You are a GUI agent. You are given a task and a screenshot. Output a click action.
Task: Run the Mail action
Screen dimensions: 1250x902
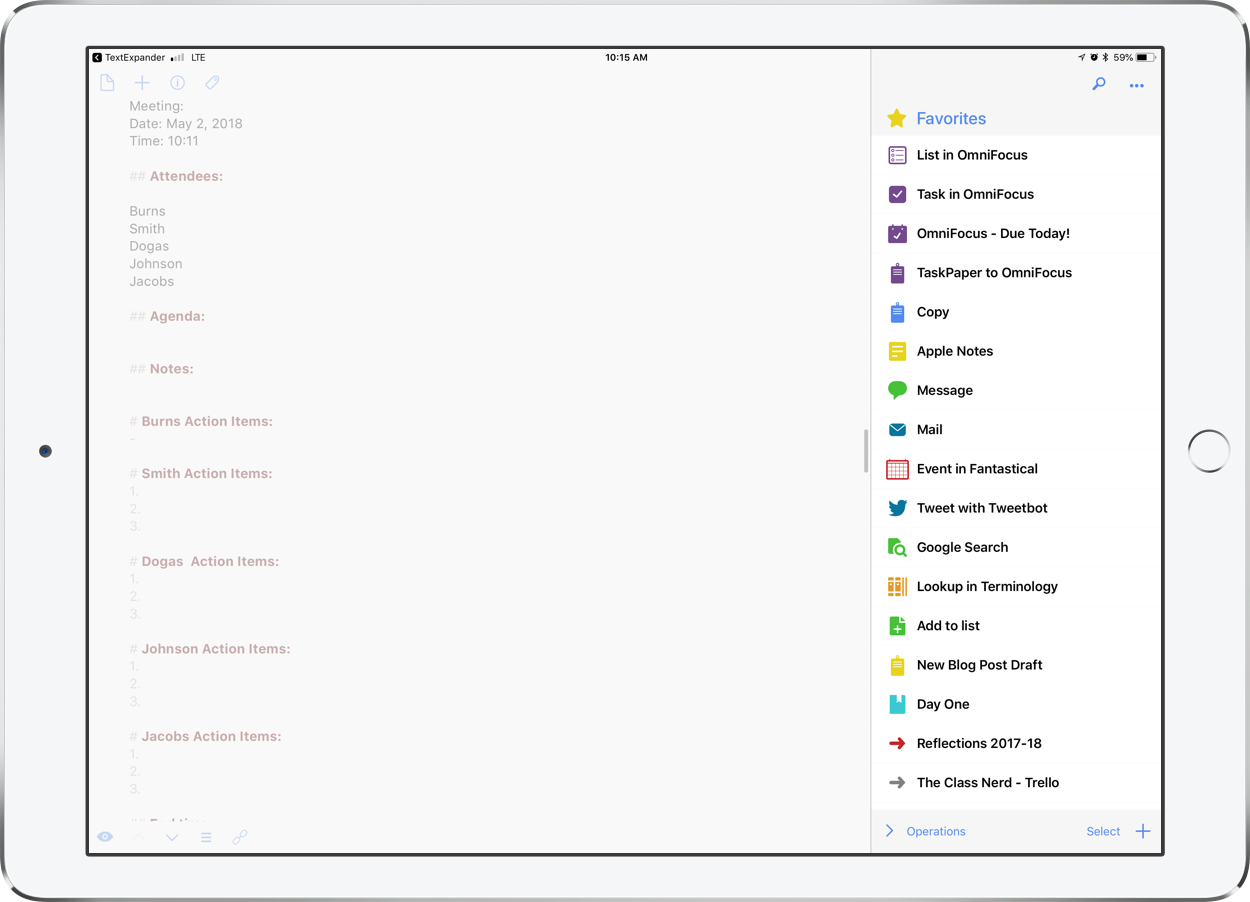pos(1016,429)
